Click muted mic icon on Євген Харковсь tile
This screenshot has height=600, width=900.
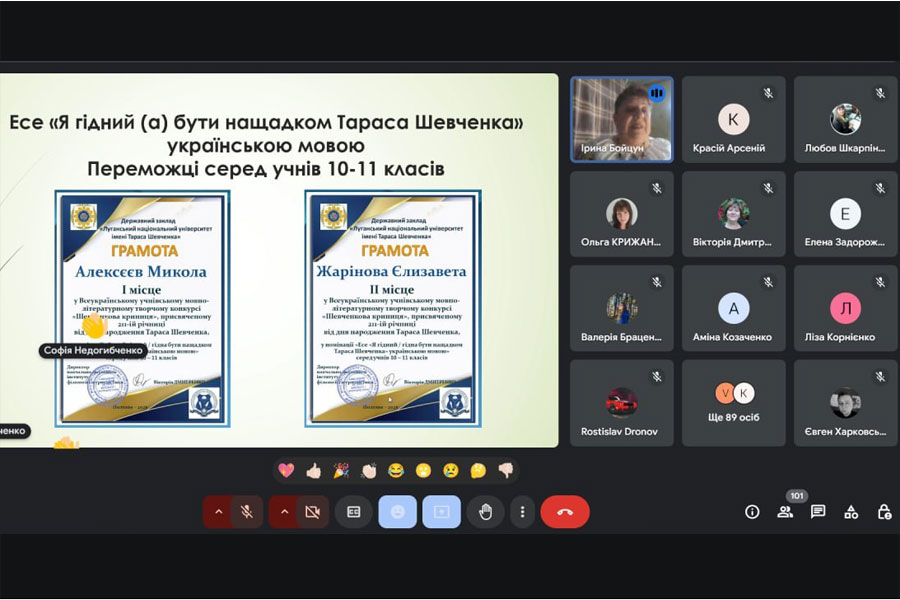click(x=880, y=377)
